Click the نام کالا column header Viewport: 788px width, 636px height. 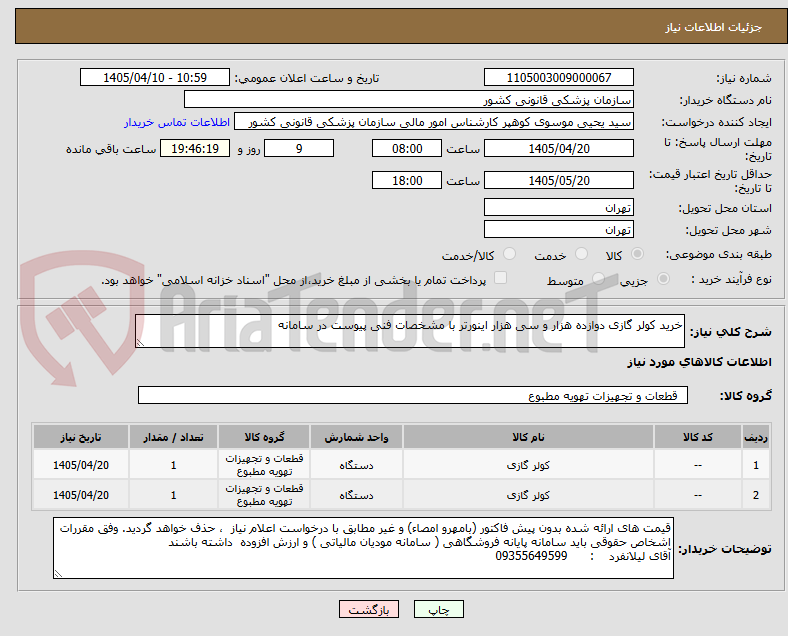click(528, 437)
